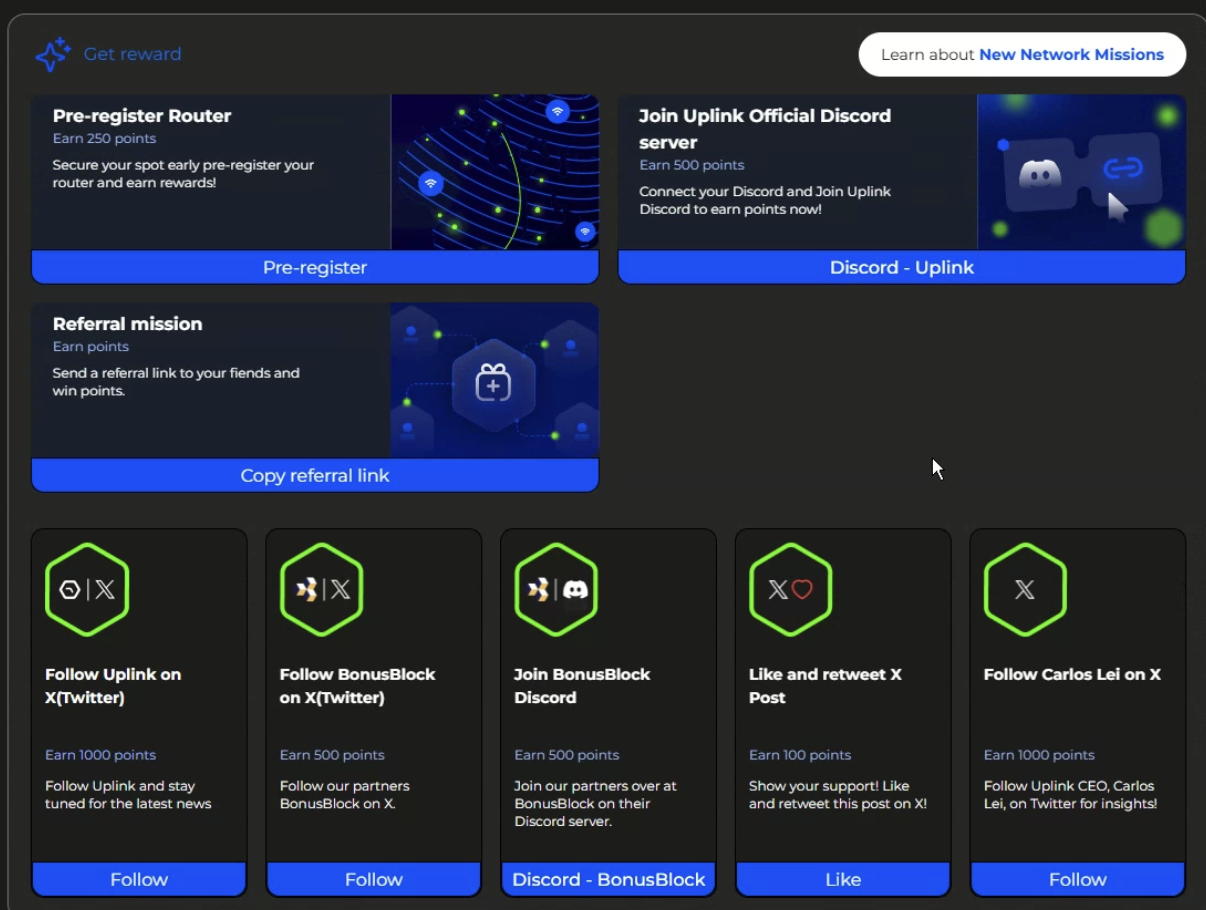Click the Referral mission gift image
The image size is (1206, 910).
[x=495, y=381]
